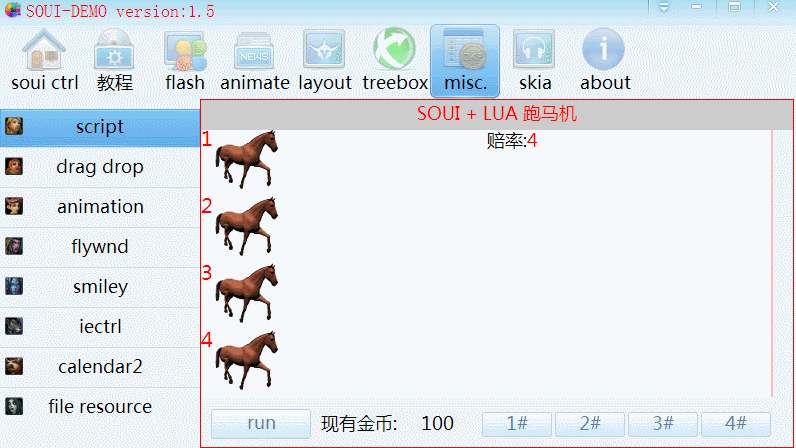Maximize the SOUI-DEMO window
This screenshot has width=796, height=448.
click(734, 7)
